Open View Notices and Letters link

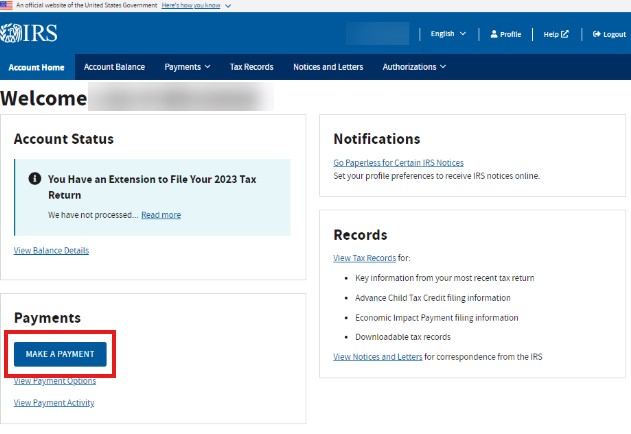tap(377, 357)
